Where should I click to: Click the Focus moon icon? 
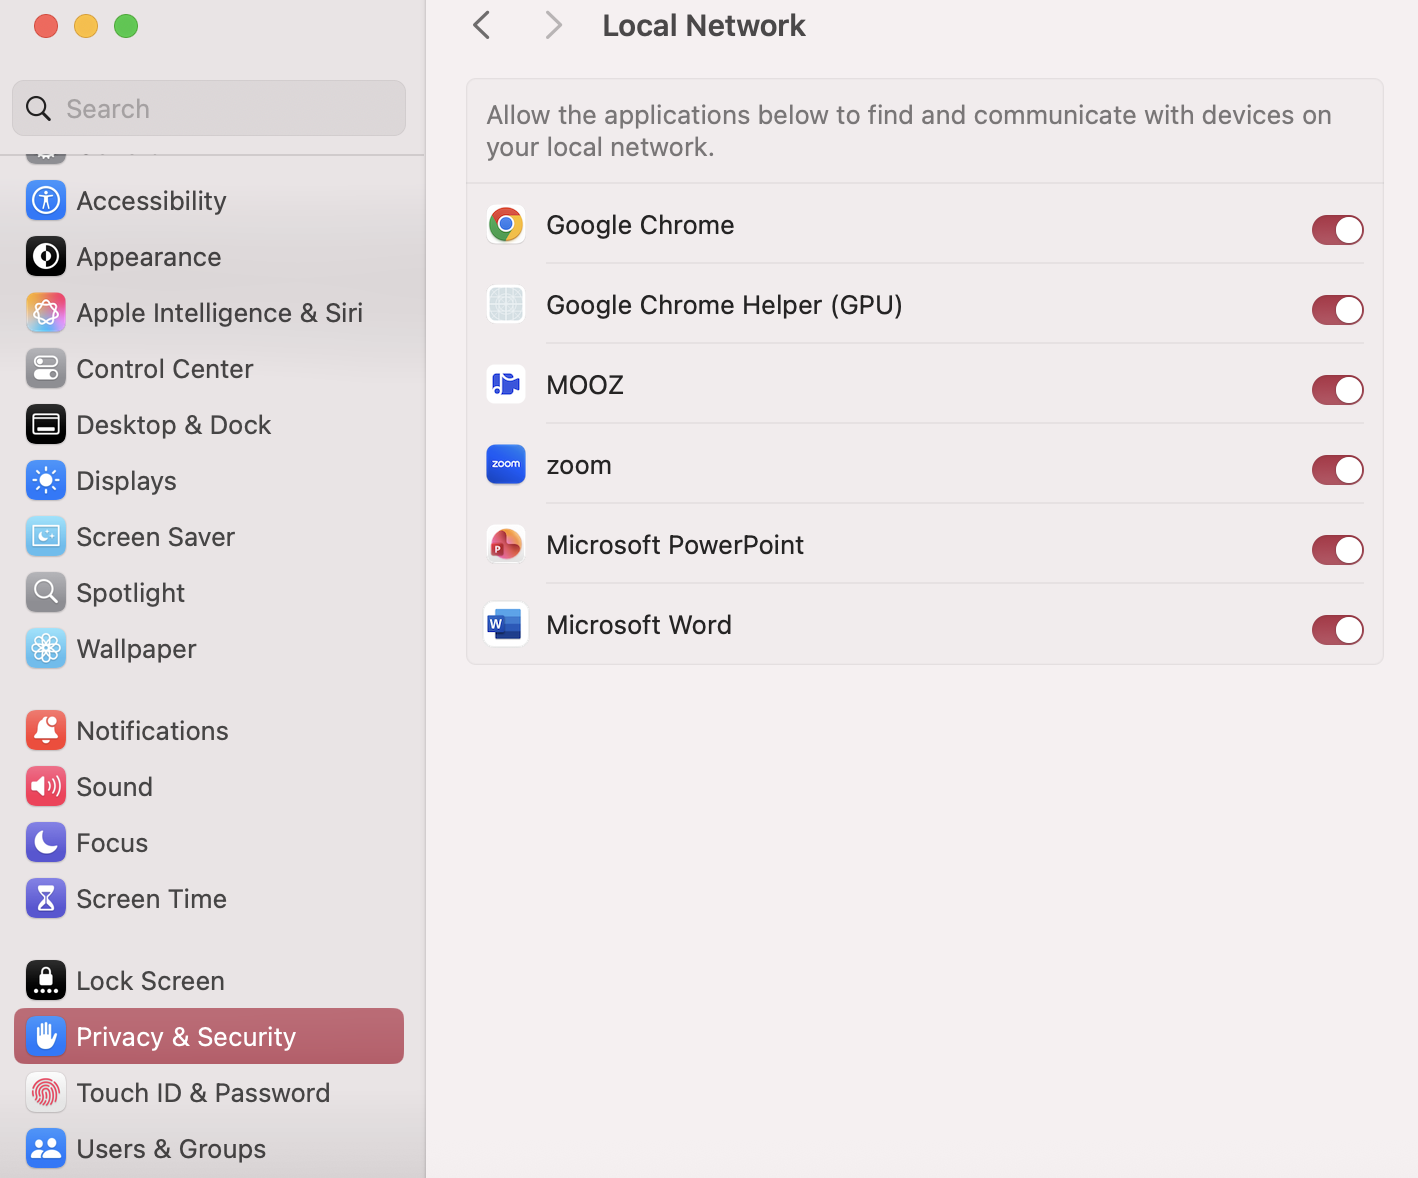coord(46,843)
